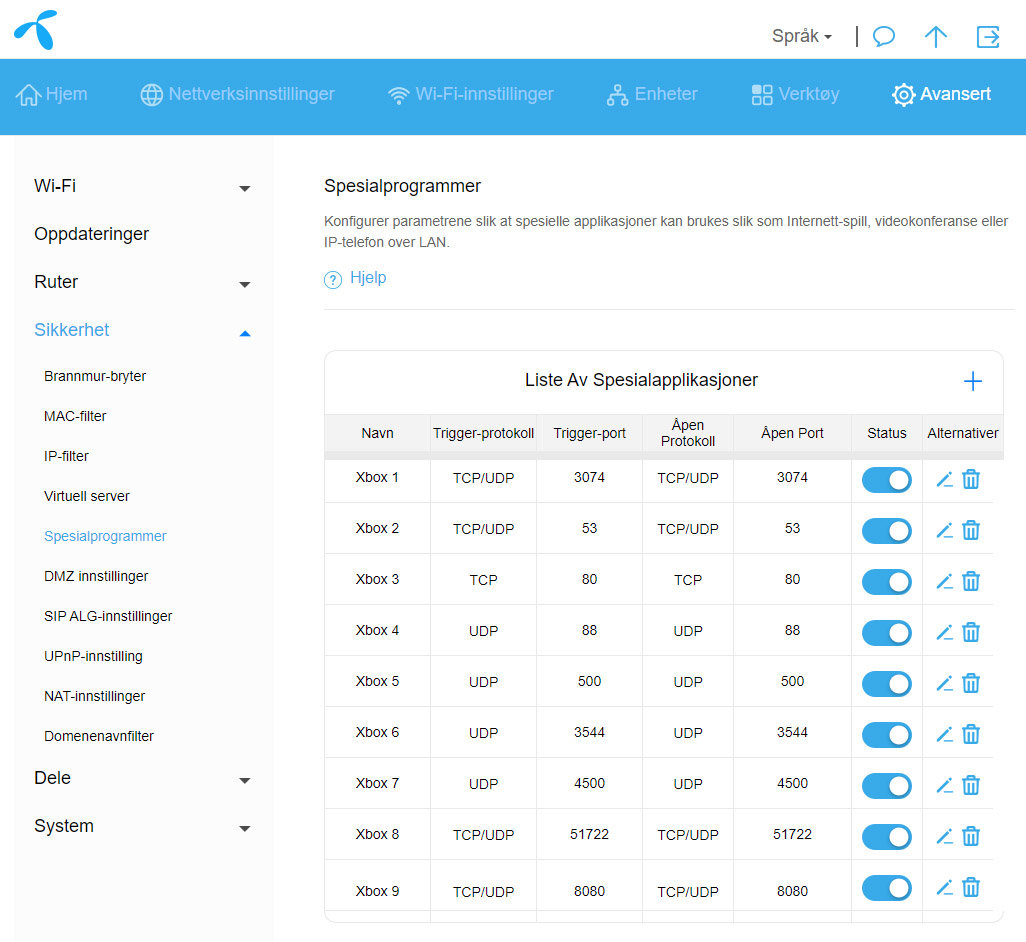Edit the Xbox 3 entry
Screen dimensions: 1026x942
(944, 582)
